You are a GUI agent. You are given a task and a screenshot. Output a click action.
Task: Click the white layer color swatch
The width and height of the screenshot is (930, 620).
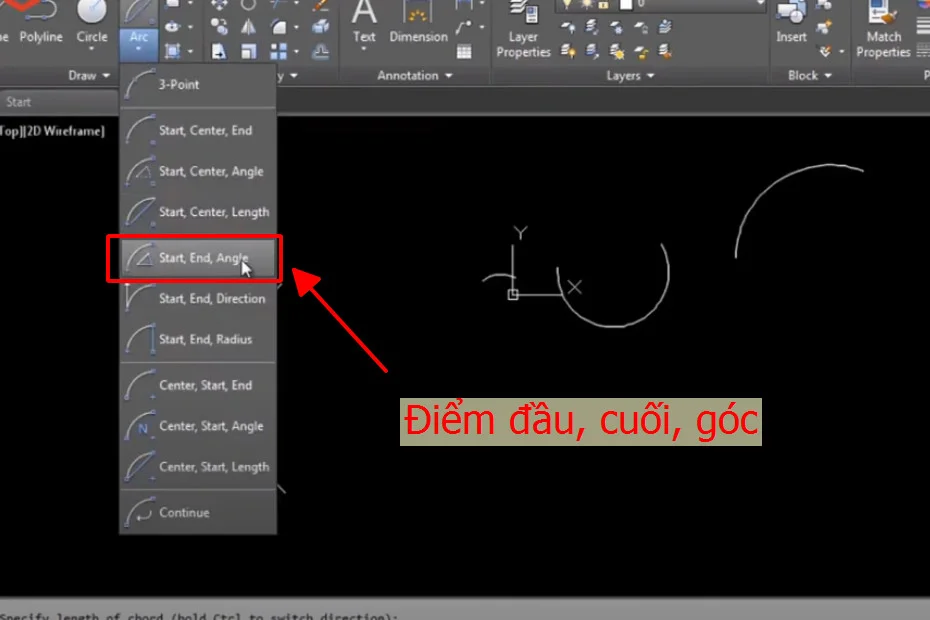point(626,5)
